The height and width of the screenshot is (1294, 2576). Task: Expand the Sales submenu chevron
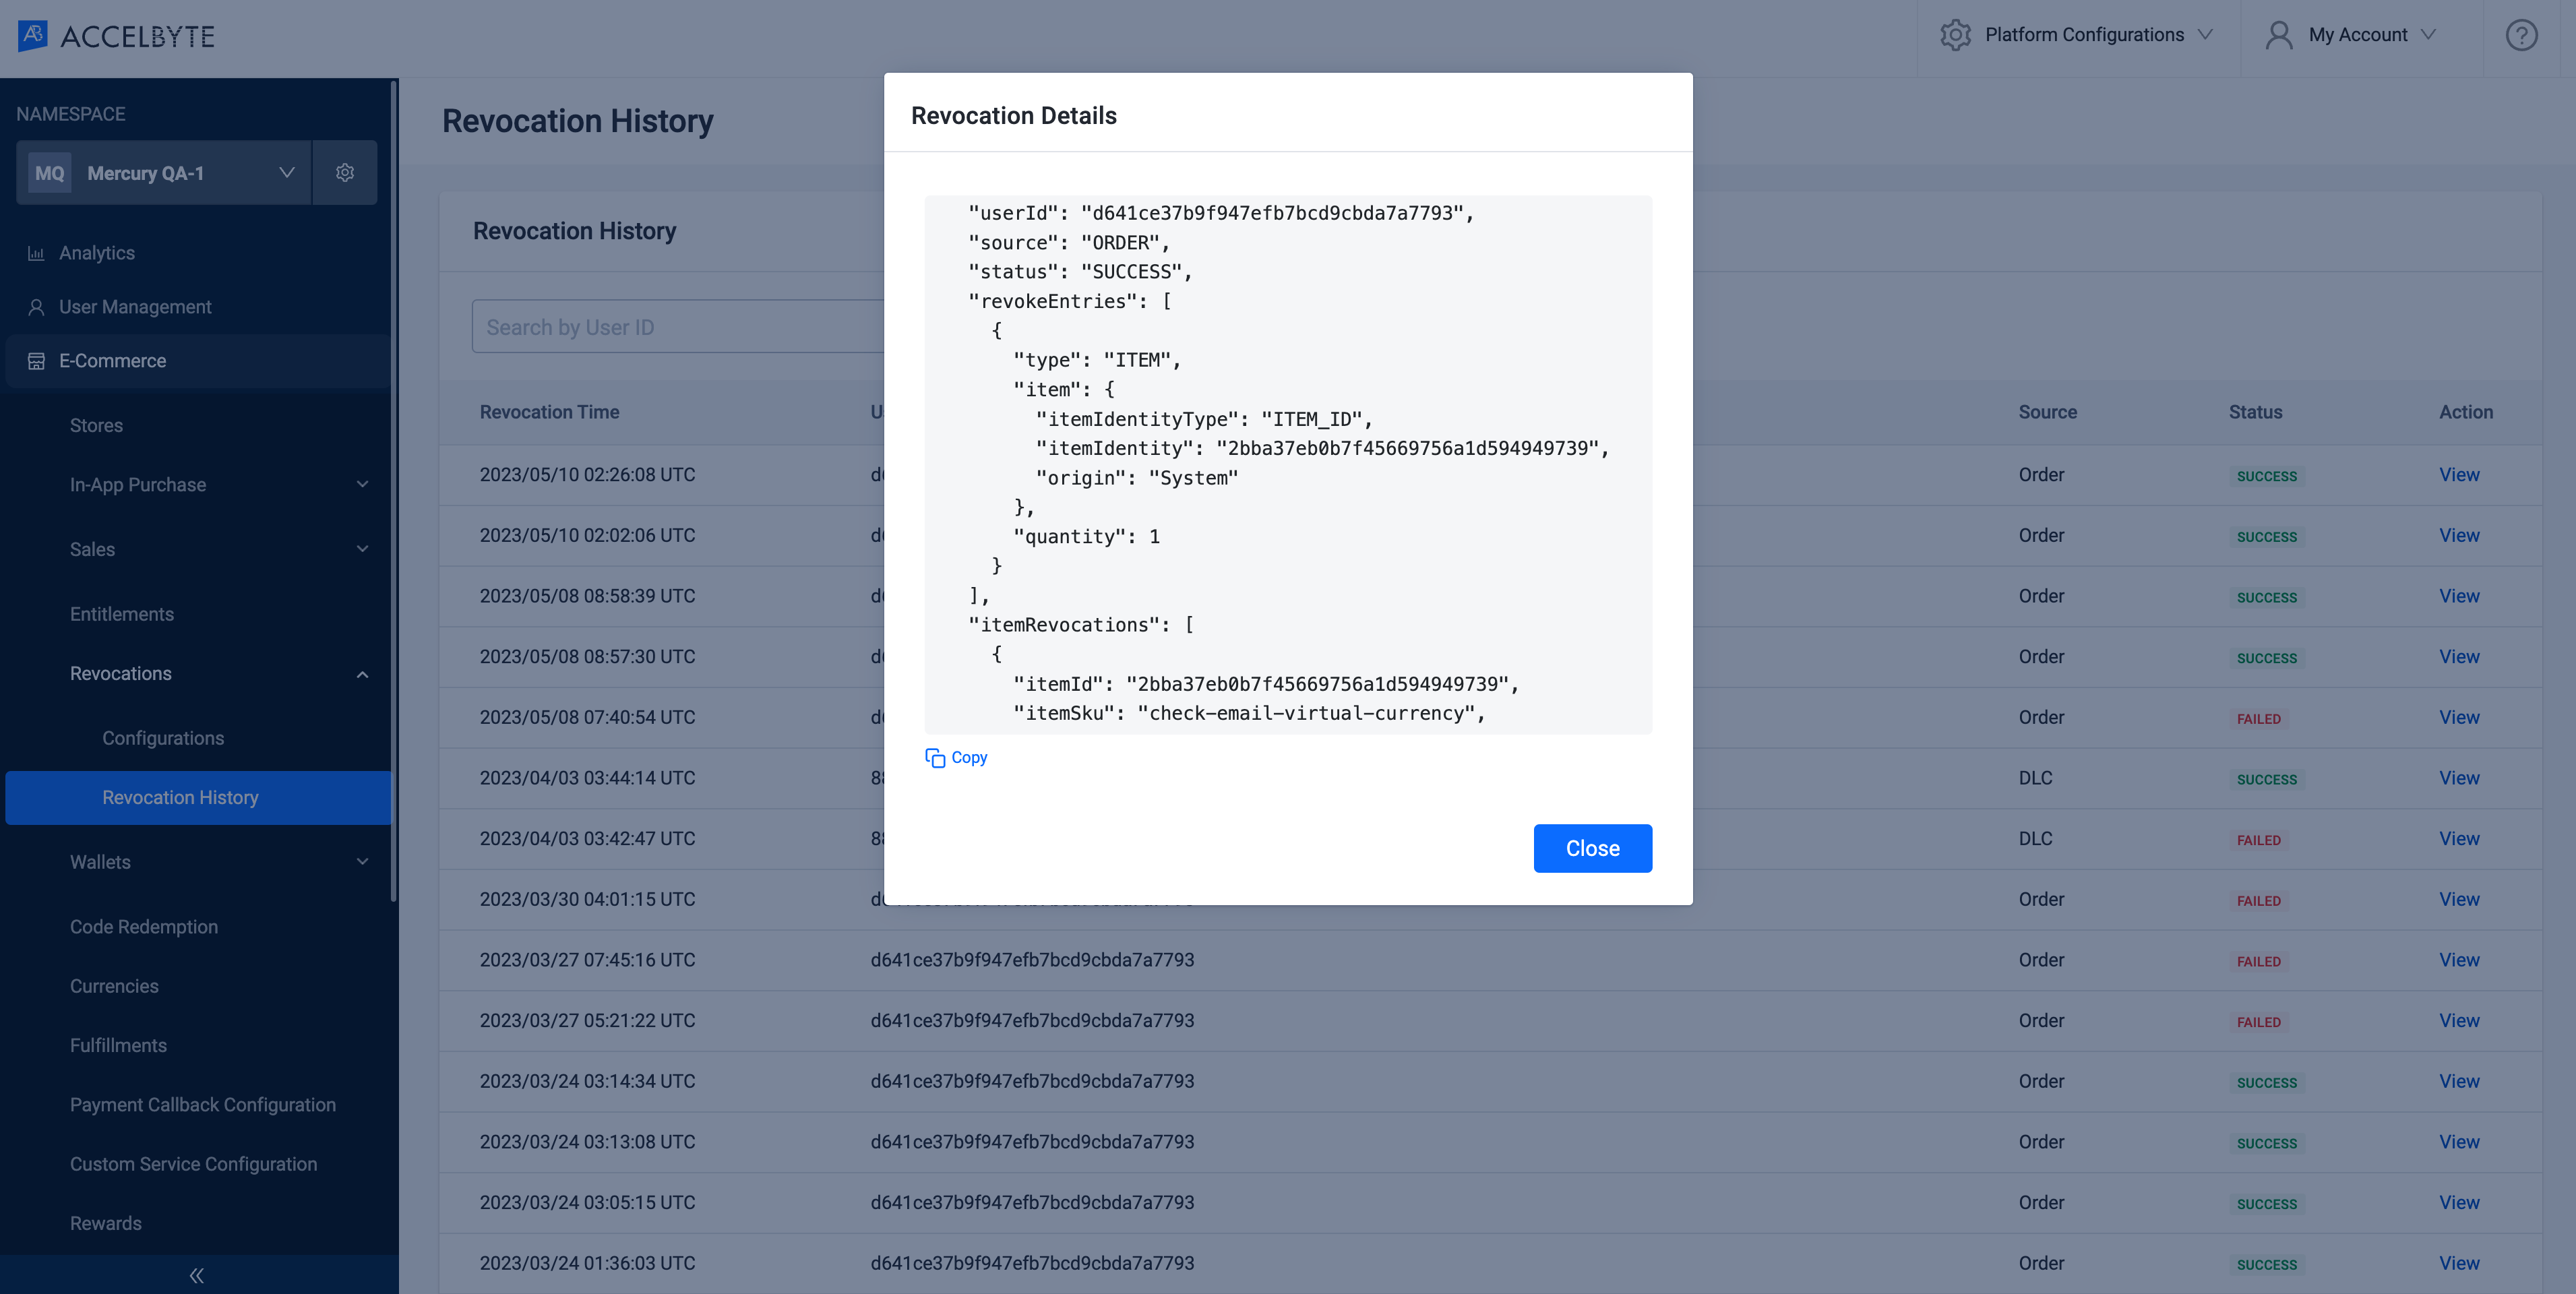click(362, 549)
